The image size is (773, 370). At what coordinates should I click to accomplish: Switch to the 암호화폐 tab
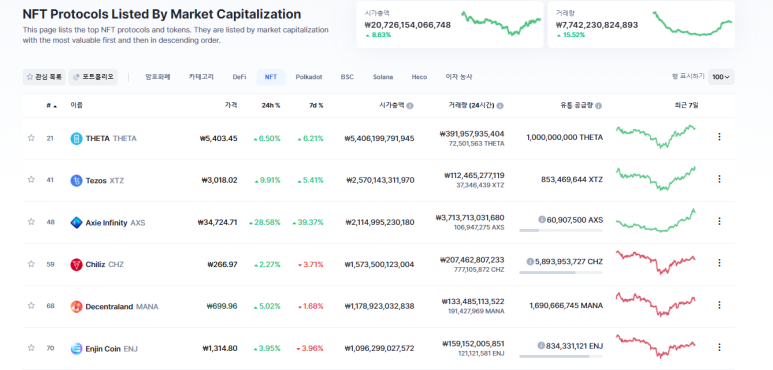pos(158,77)
